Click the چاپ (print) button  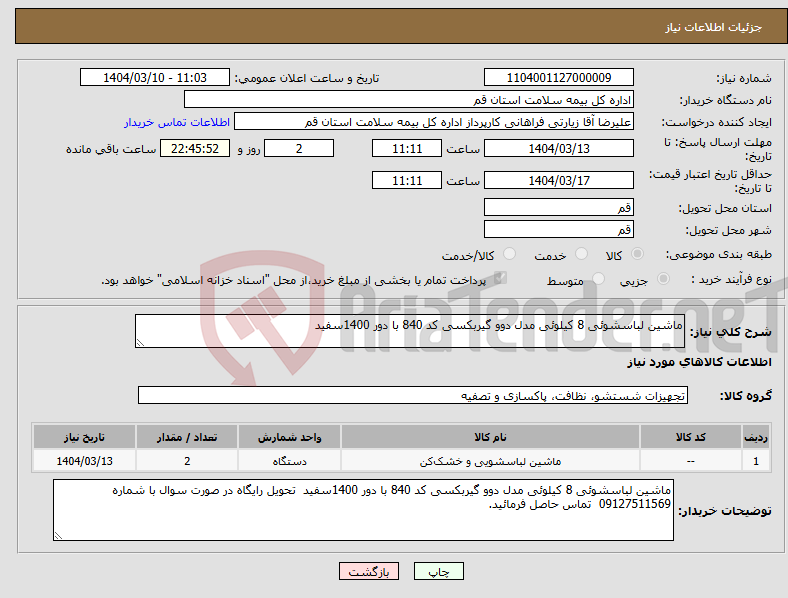438,571
